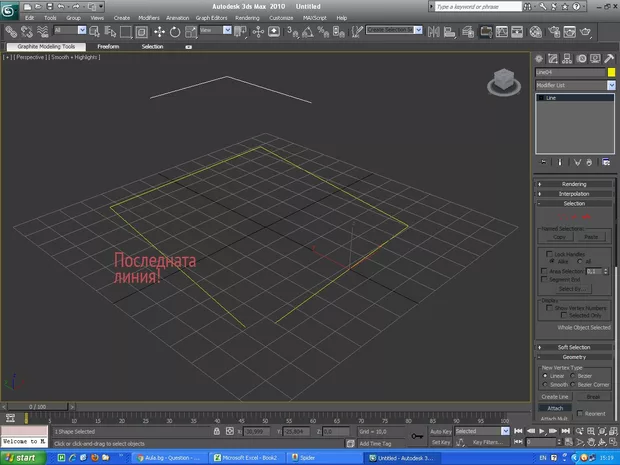Toggle the Show Vertex Numbers checkbox
This screenshot has height=465, width=620.
(550, 308)
